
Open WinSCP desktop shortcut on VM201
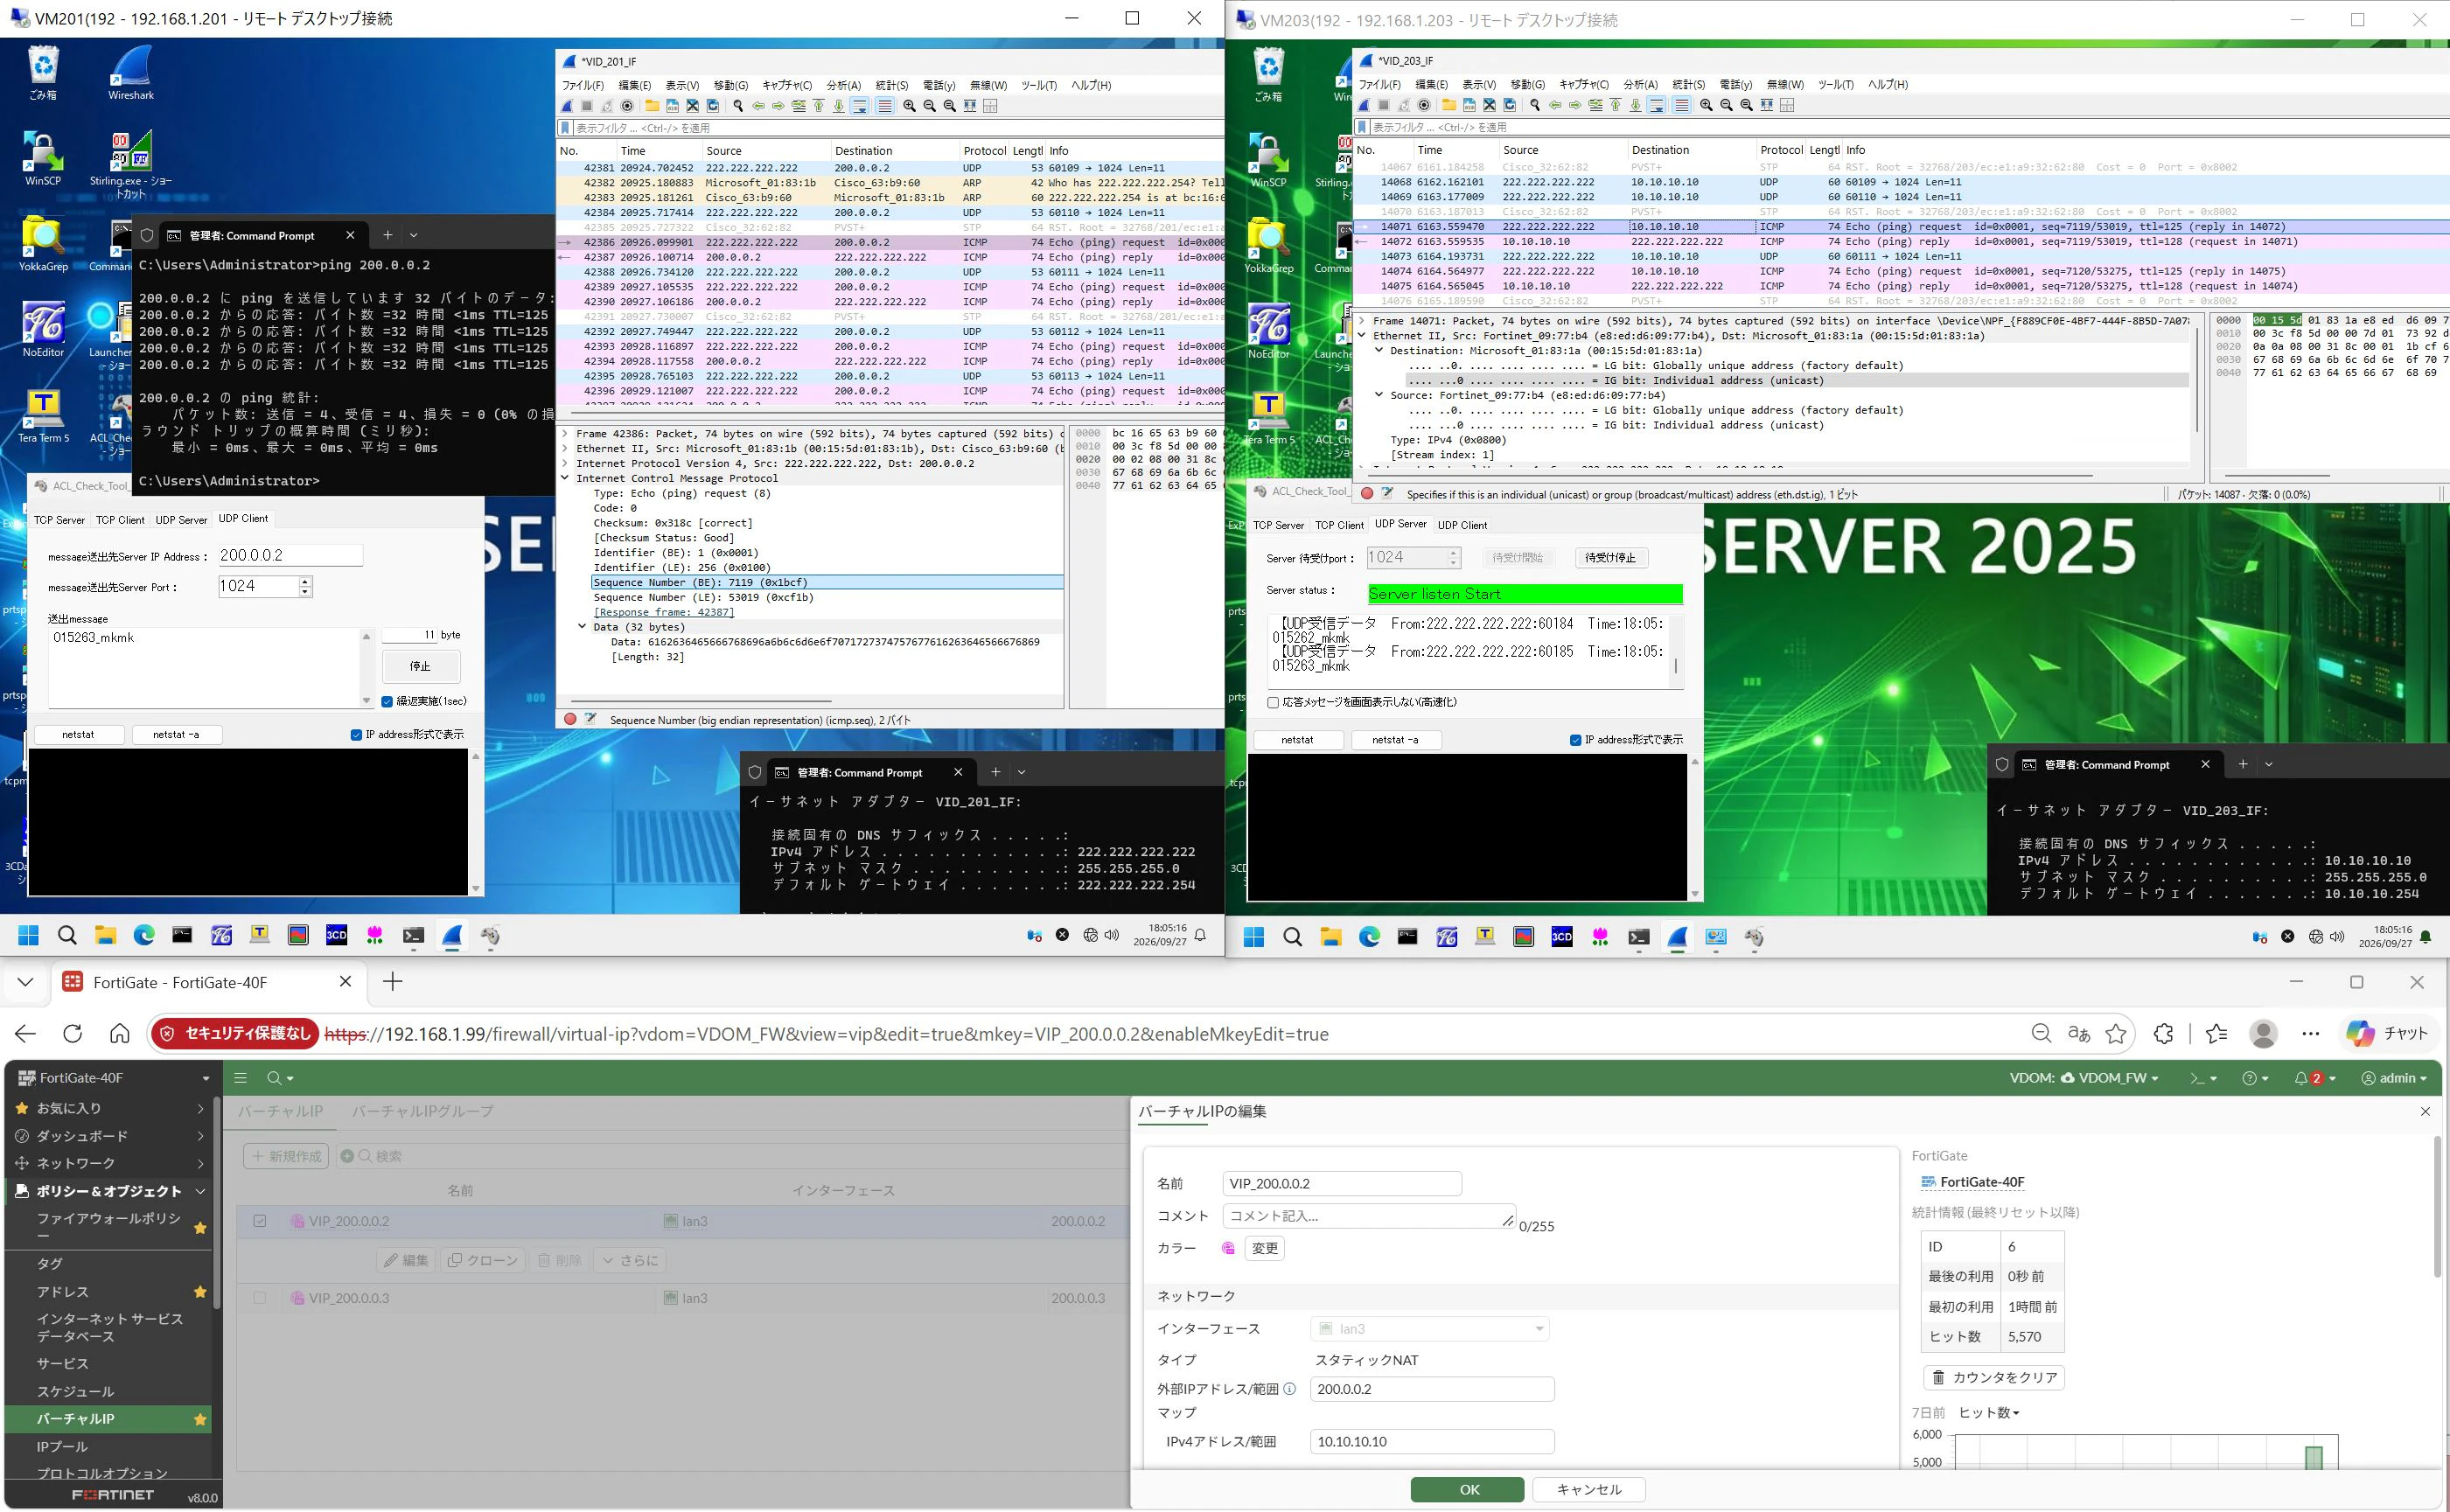[43, 158]
